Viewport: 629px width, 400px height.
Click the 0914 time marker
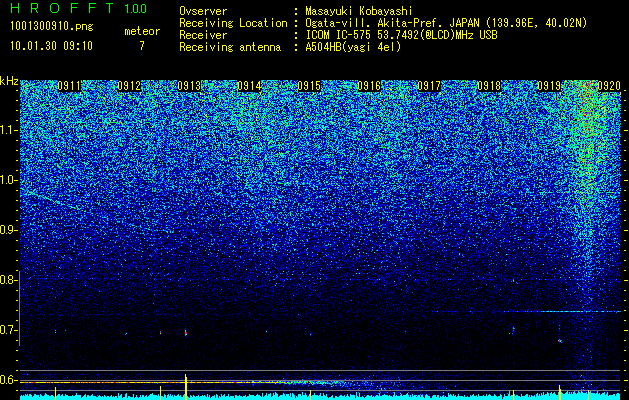click(249, 86)
